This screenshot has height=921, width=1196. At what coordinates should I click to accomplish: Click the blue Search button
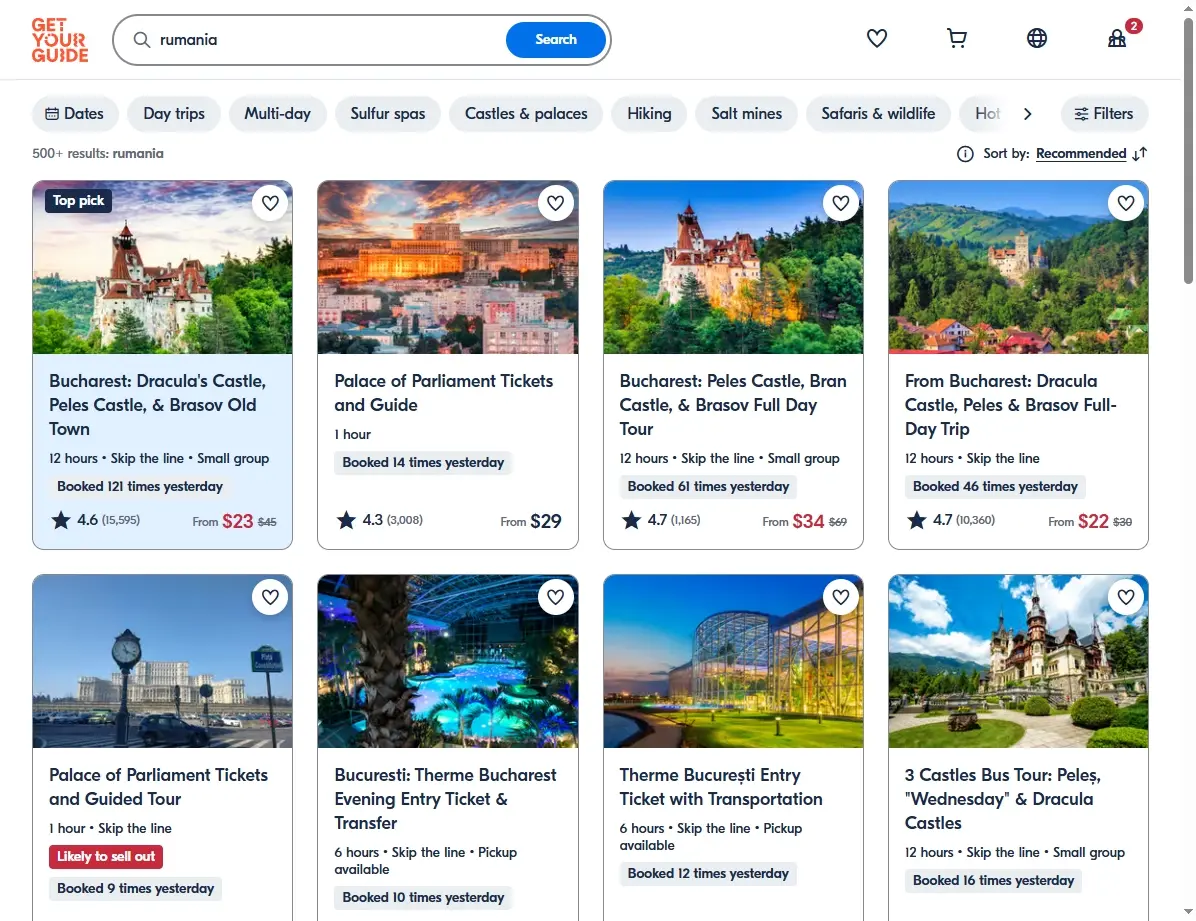556,40
